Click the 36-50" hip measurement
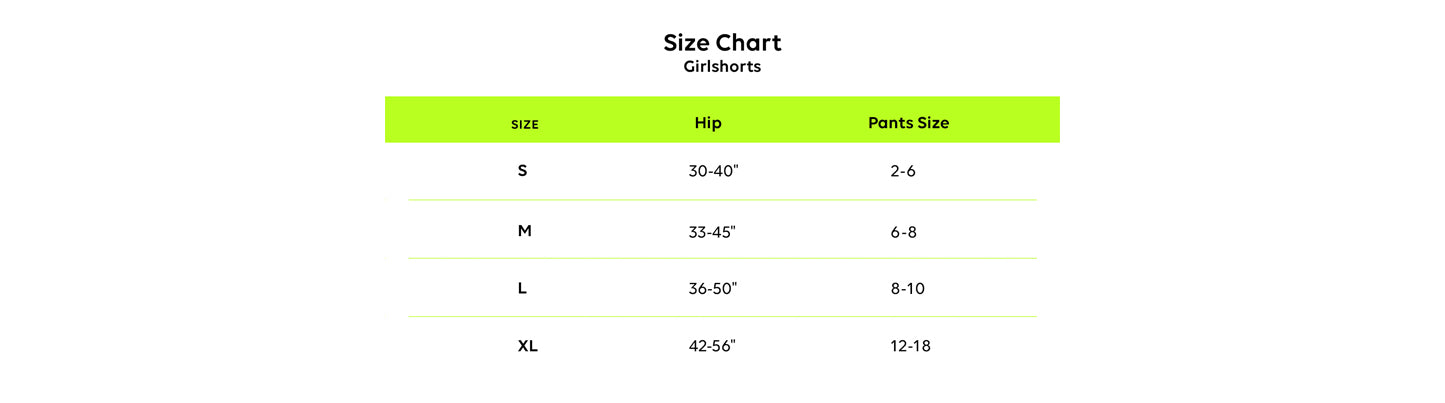 [x=713, y=289]
